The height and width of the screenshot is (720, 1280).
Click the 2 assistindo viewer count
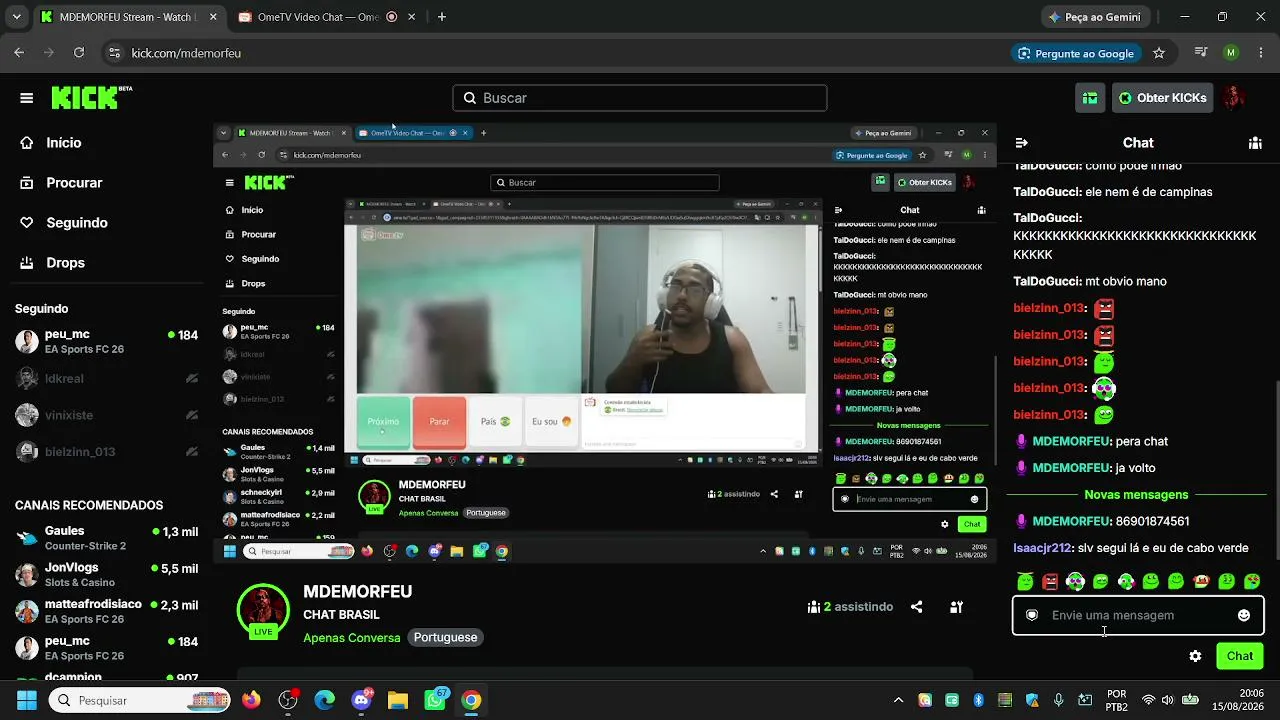851,607
